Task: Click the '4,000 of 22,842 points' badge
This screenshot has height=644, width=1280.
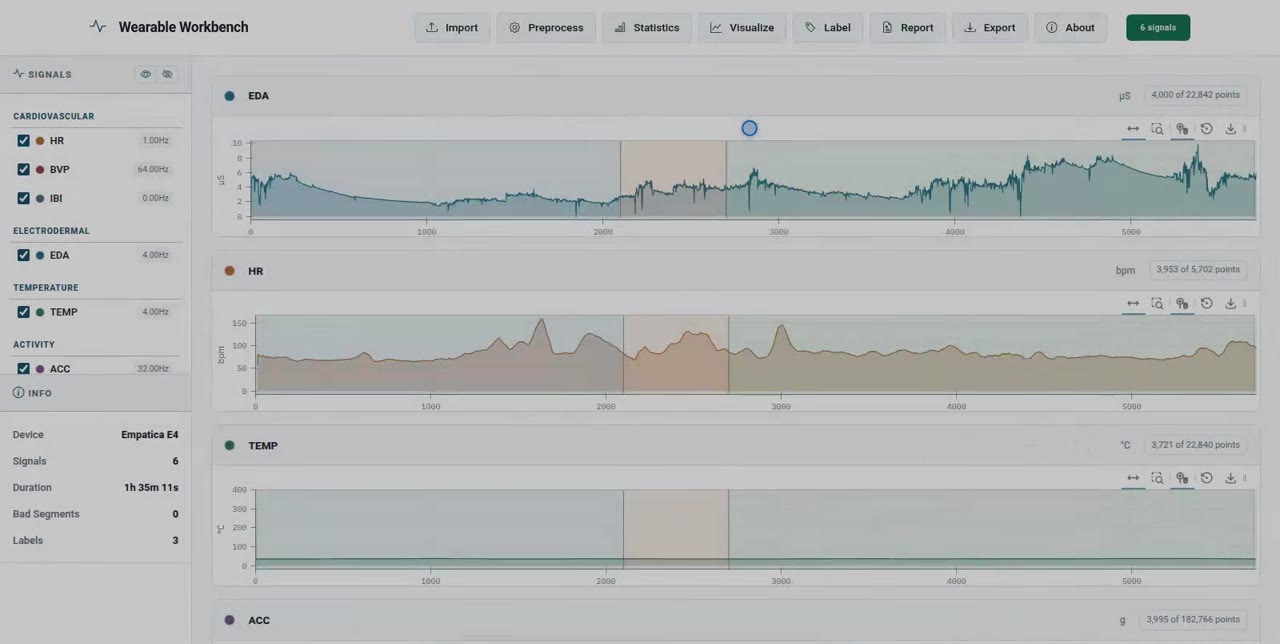Action: (x=1195, y=95)
